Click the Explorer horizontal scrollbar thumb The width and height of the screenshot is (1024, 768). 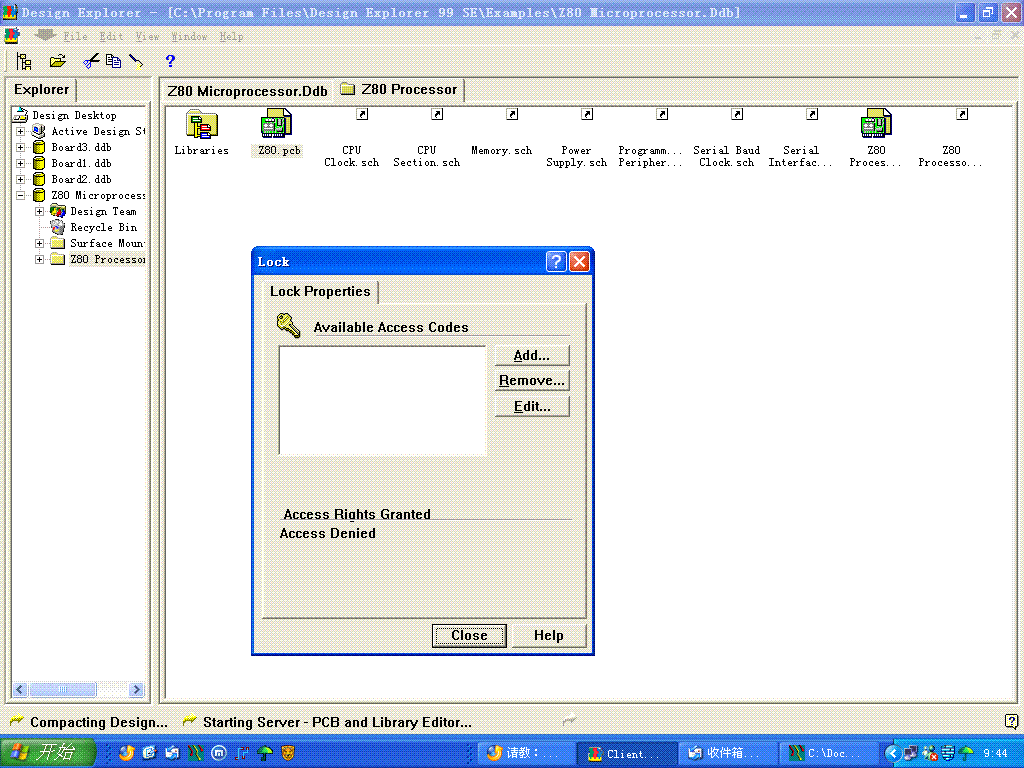pos(62,689)
